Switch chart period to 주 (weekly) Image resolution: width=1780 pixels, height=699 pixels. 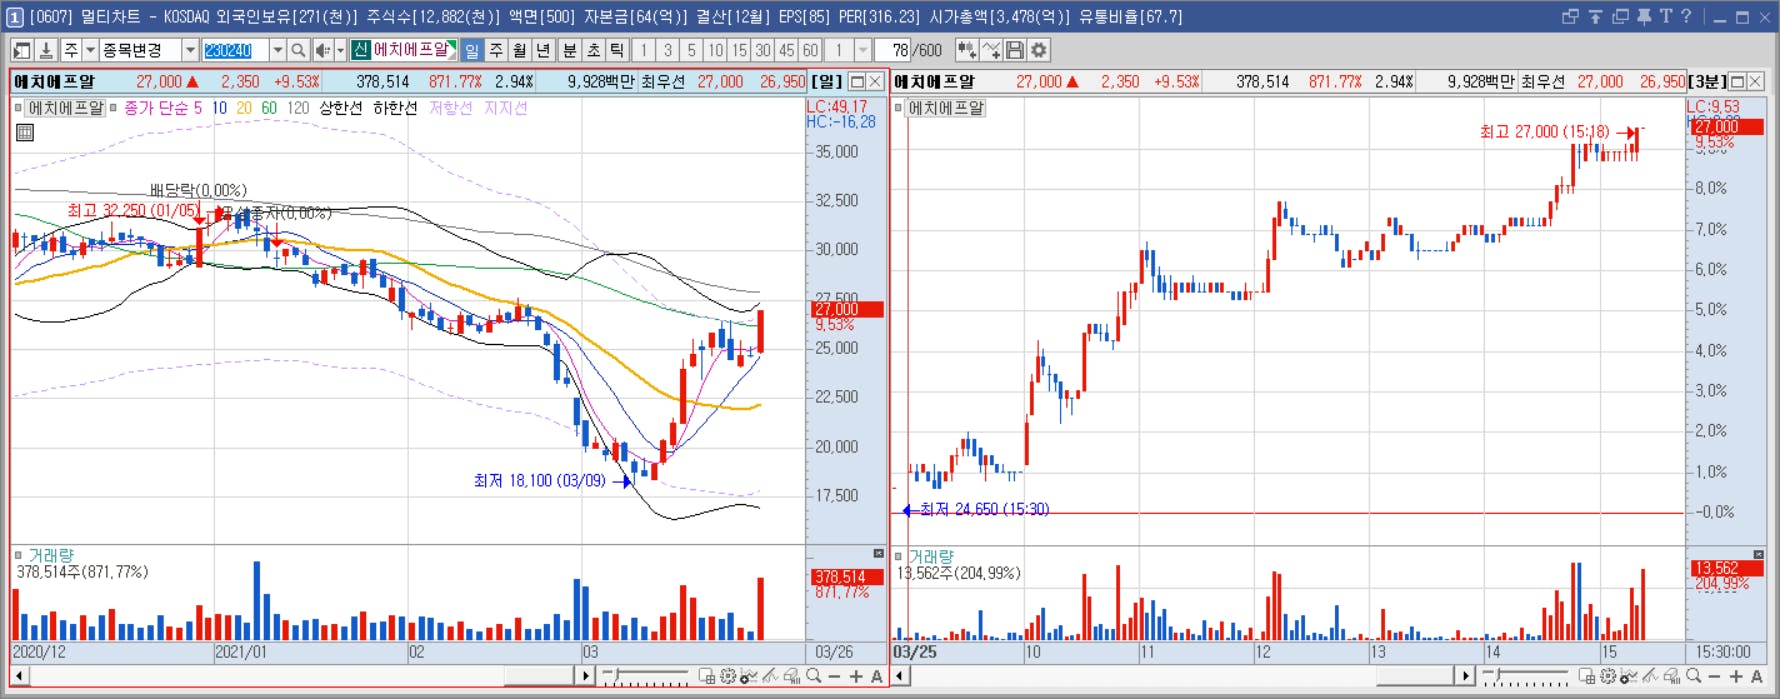pyautogui.click(x=496, y=50)
